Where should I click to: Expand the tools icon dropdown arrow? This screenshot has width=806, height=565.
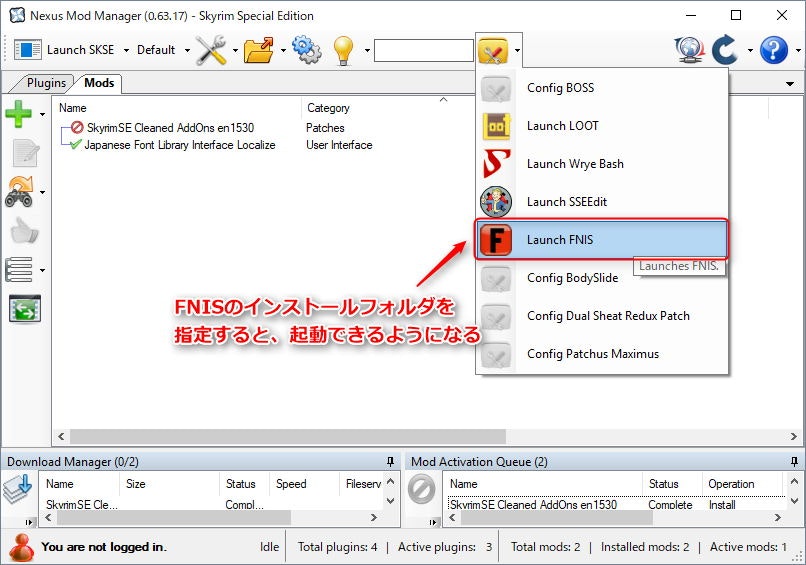(x=235, y=50)
